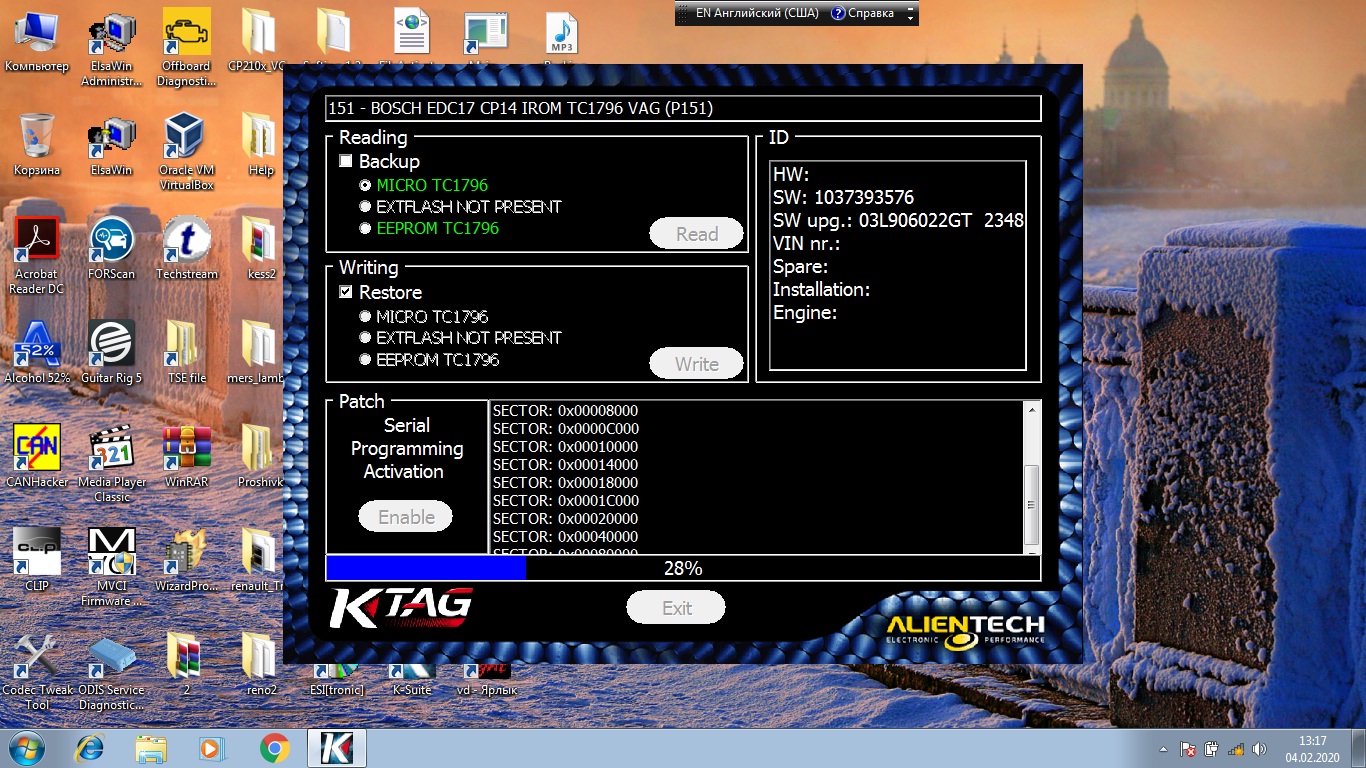Click the Enable patch button
The height and width of the screenshot is (768, 1366).
pyautogui.click(x=406, y=517)
